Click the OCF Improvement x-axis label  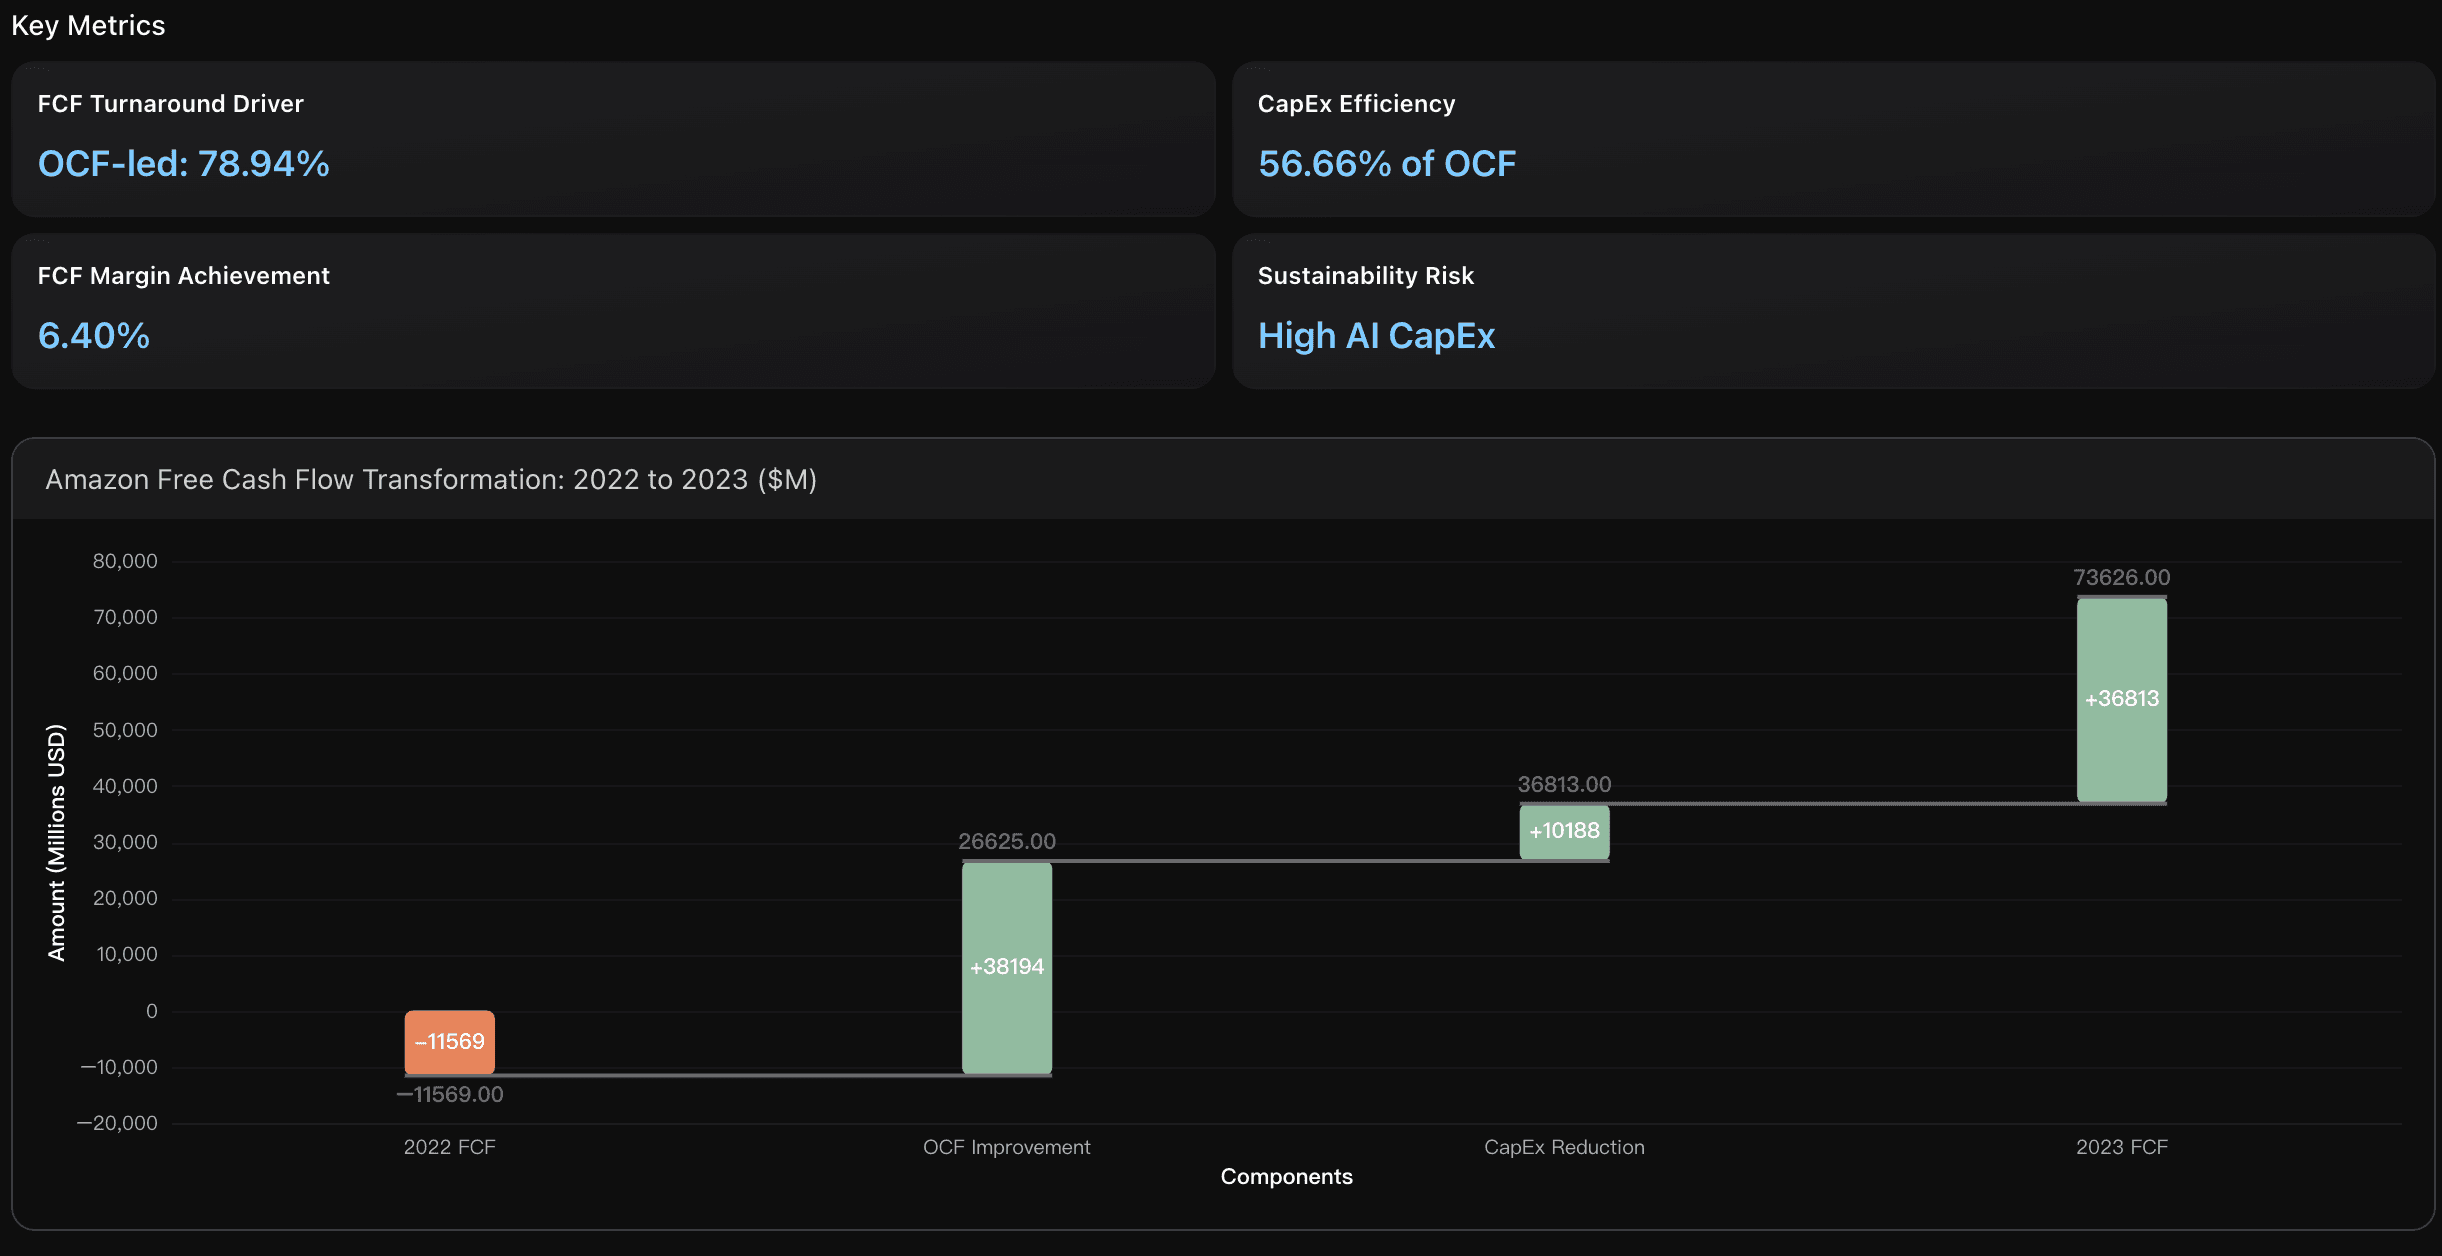click(1007, 1148)
